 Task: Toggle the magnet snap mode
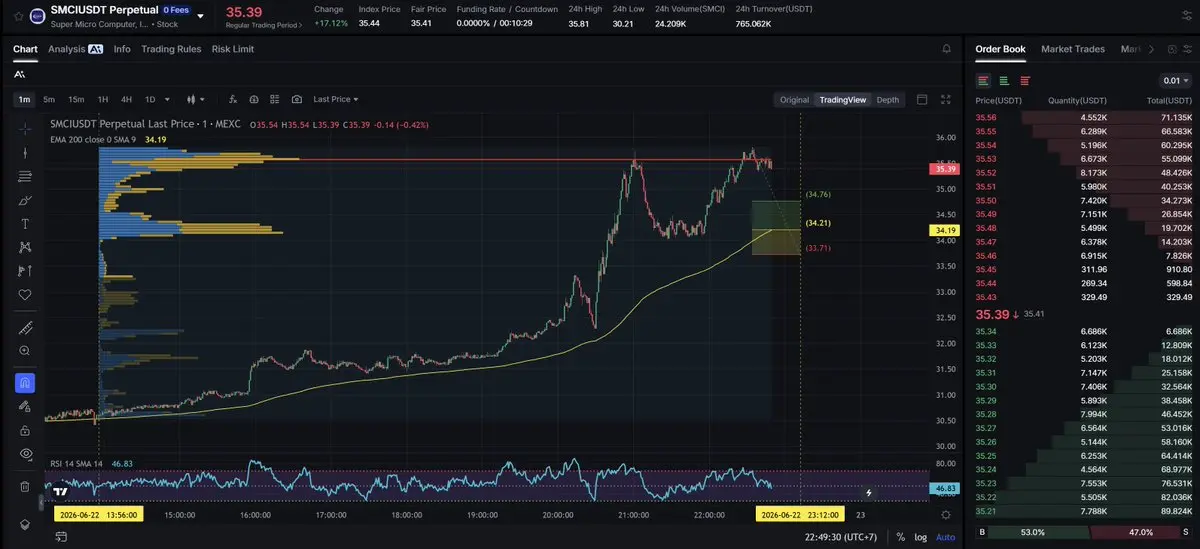25,383
